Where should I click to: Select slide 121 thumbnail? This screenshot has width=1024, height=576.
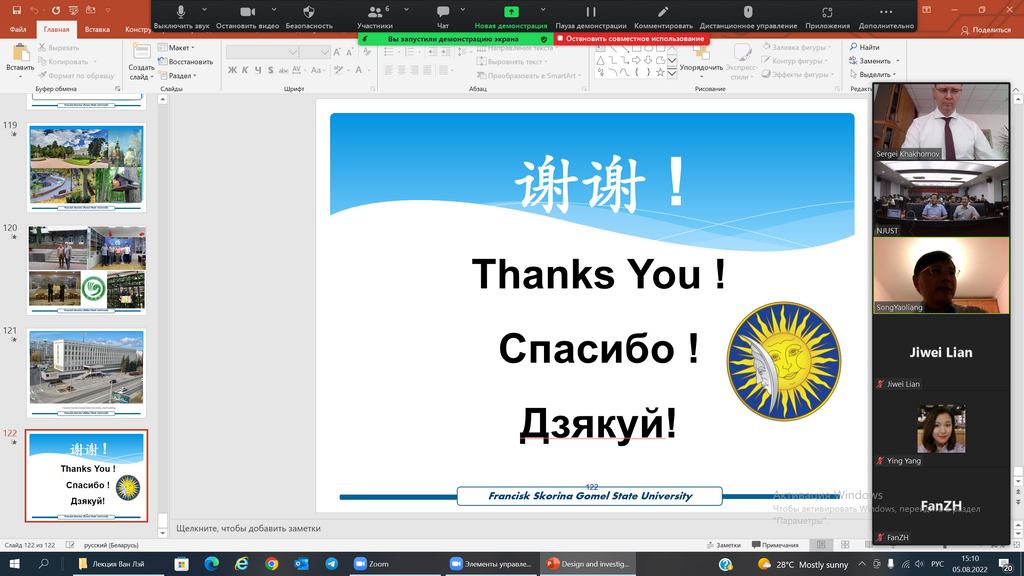pos(86,373)
